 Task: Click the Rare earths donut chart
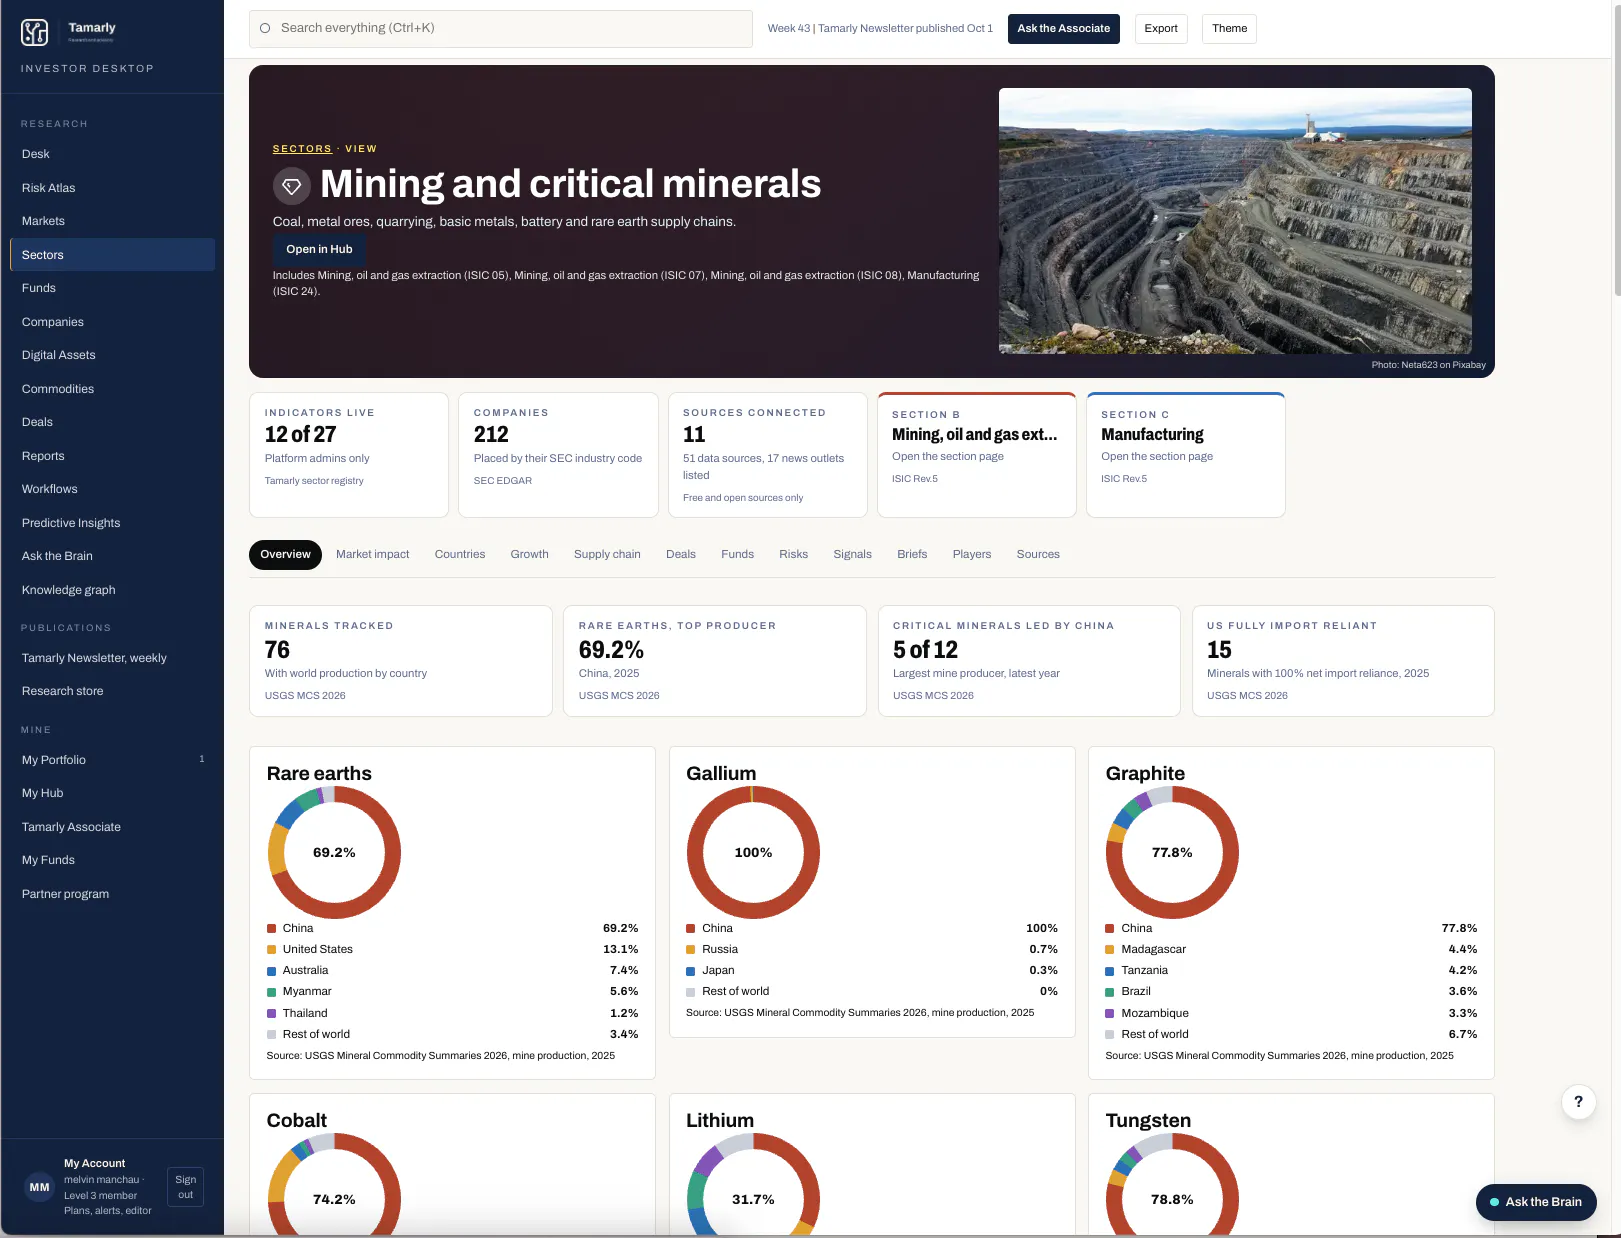334,852
